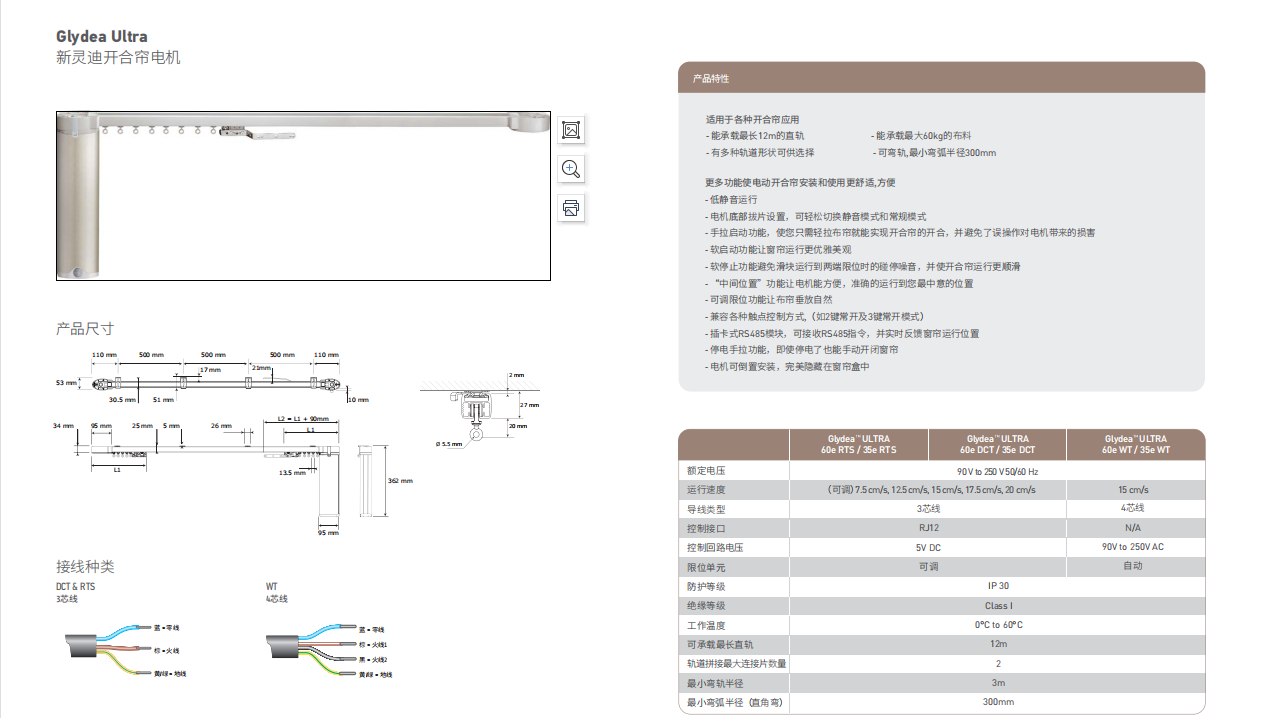Click the "运行速度" row label
The height and width of the screenshot is (718, 1261).
point(705,490)
